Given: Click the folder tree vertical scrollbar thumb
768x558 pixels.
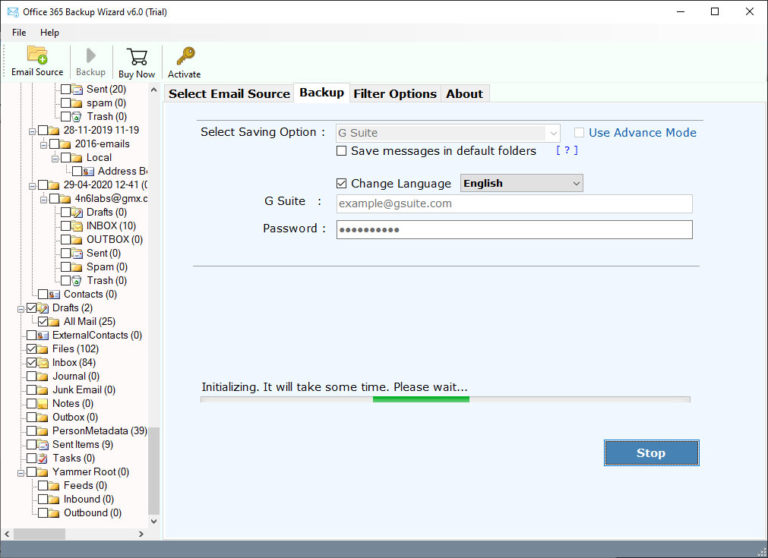Looking at the screenshot, I should [x=154, y=471].
